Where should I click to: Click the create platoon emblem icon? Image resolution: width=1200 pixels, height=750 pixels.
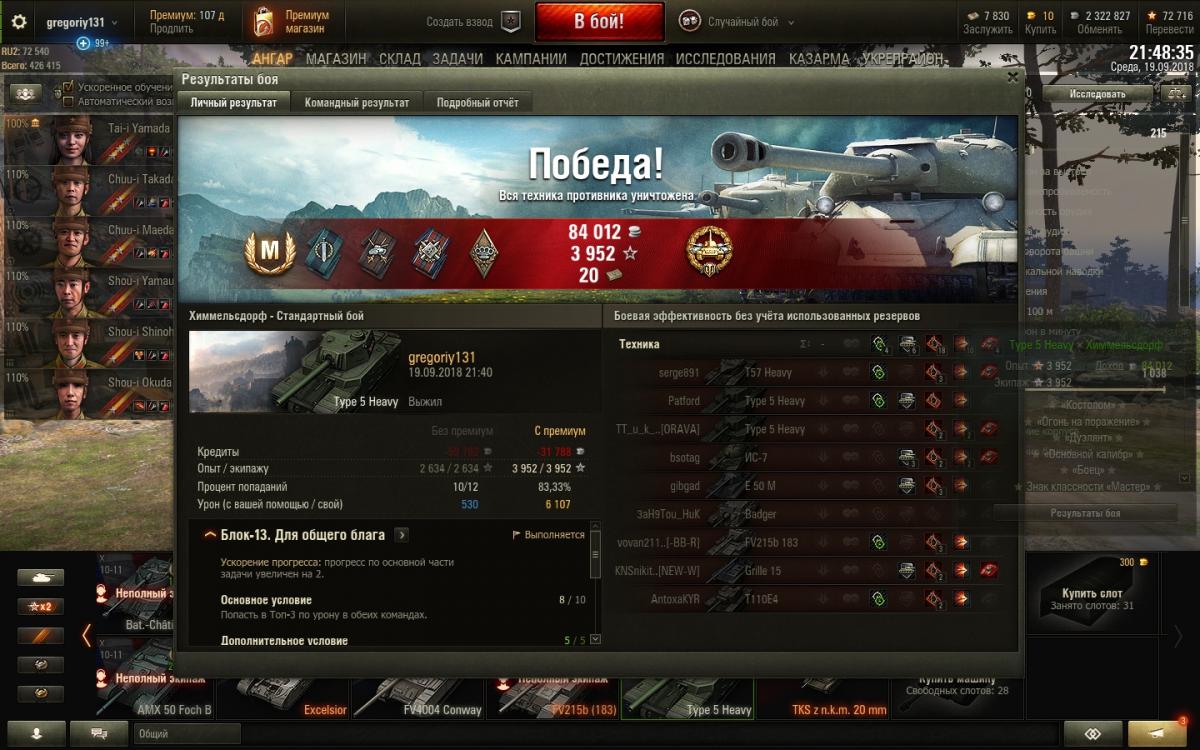click(511, 22)
